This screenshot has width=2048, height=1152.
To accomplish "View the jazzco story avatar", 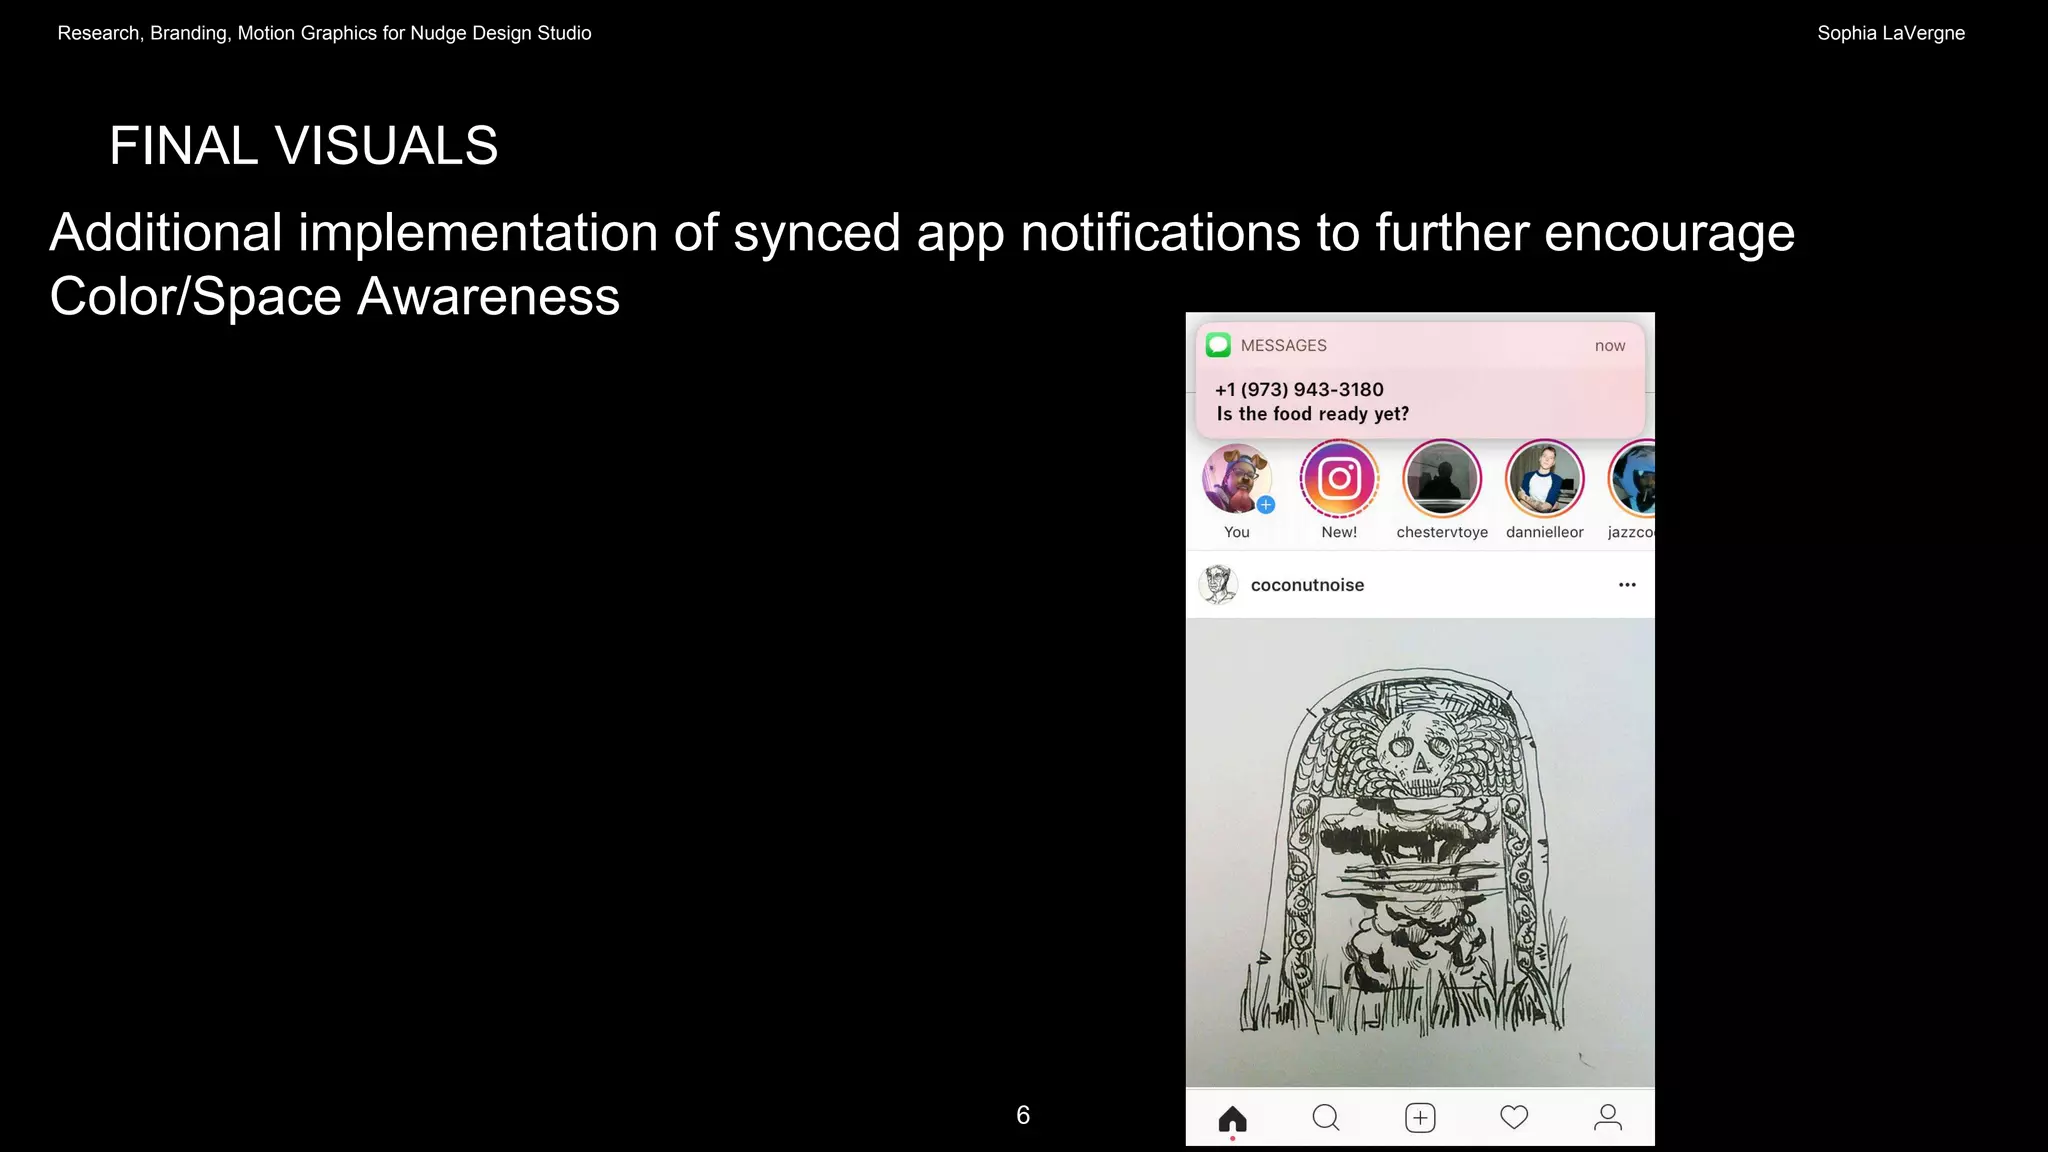I will [1634, 478].
